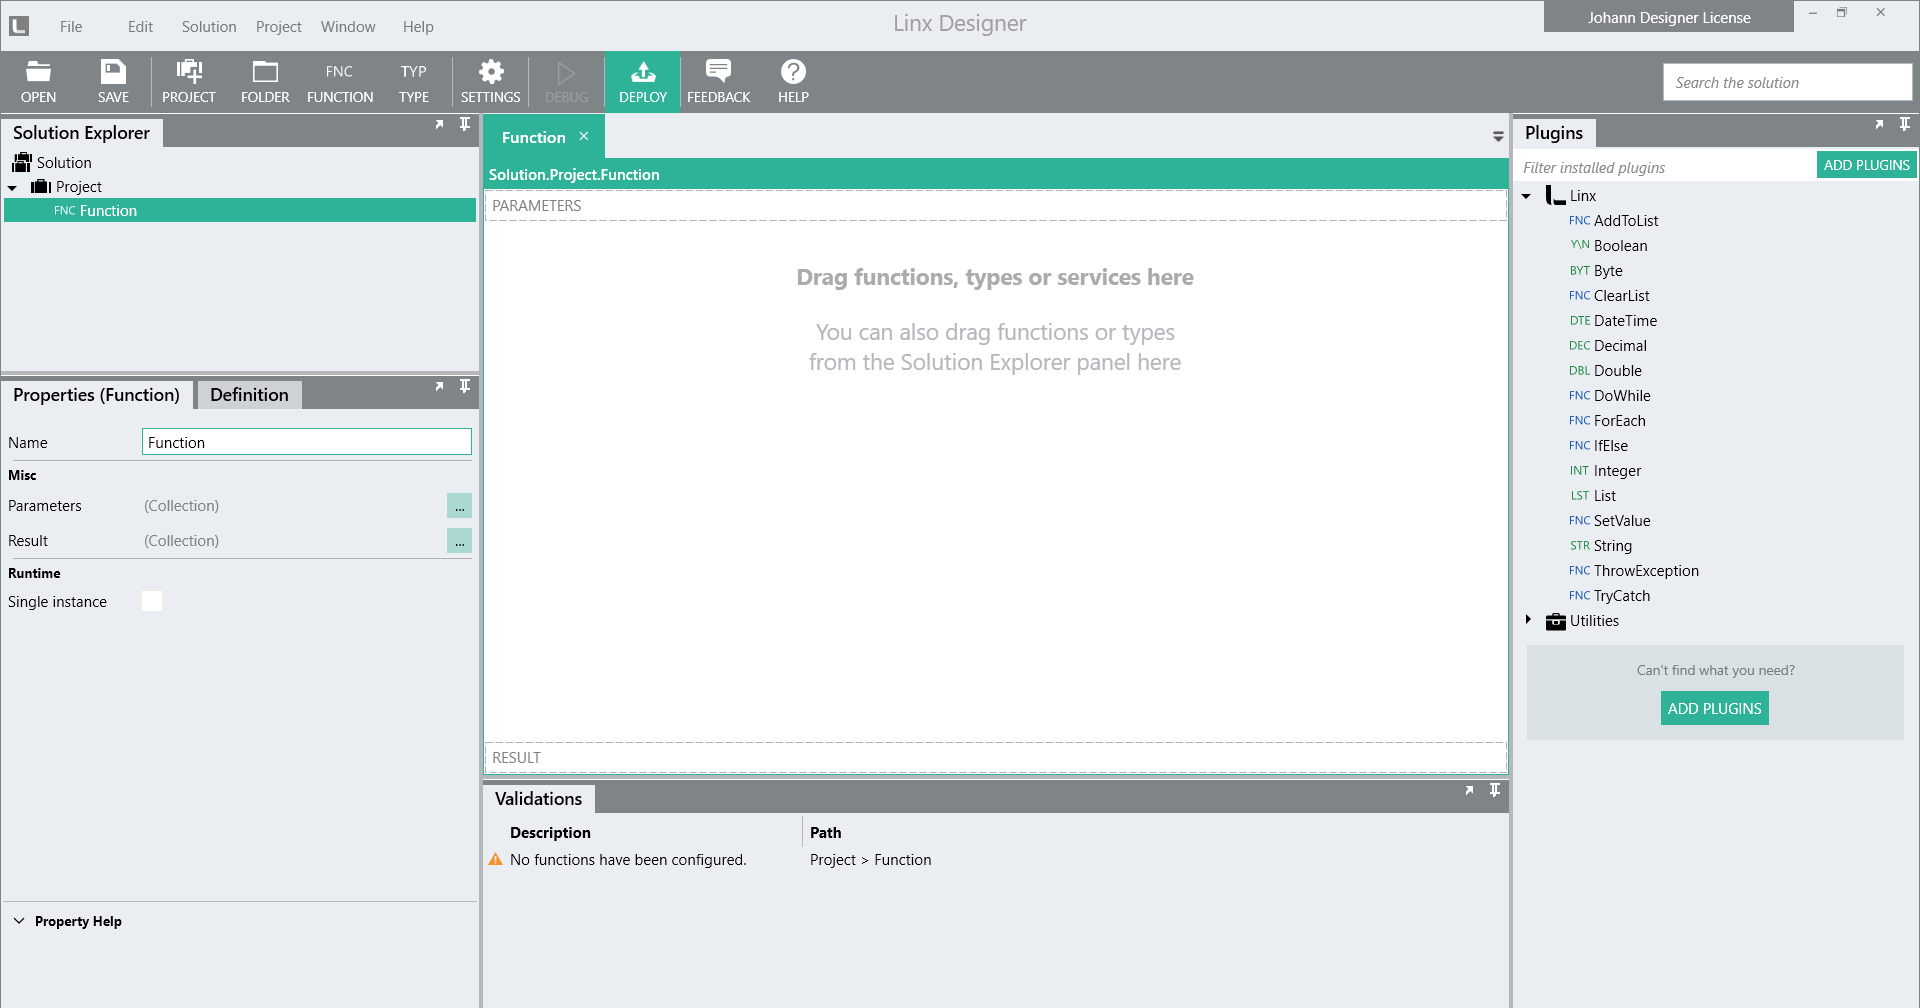This screenshot has width=1920, height=1008.
Task: Add a new PROJECT from the toolbar
Action: tap(189, 81)
